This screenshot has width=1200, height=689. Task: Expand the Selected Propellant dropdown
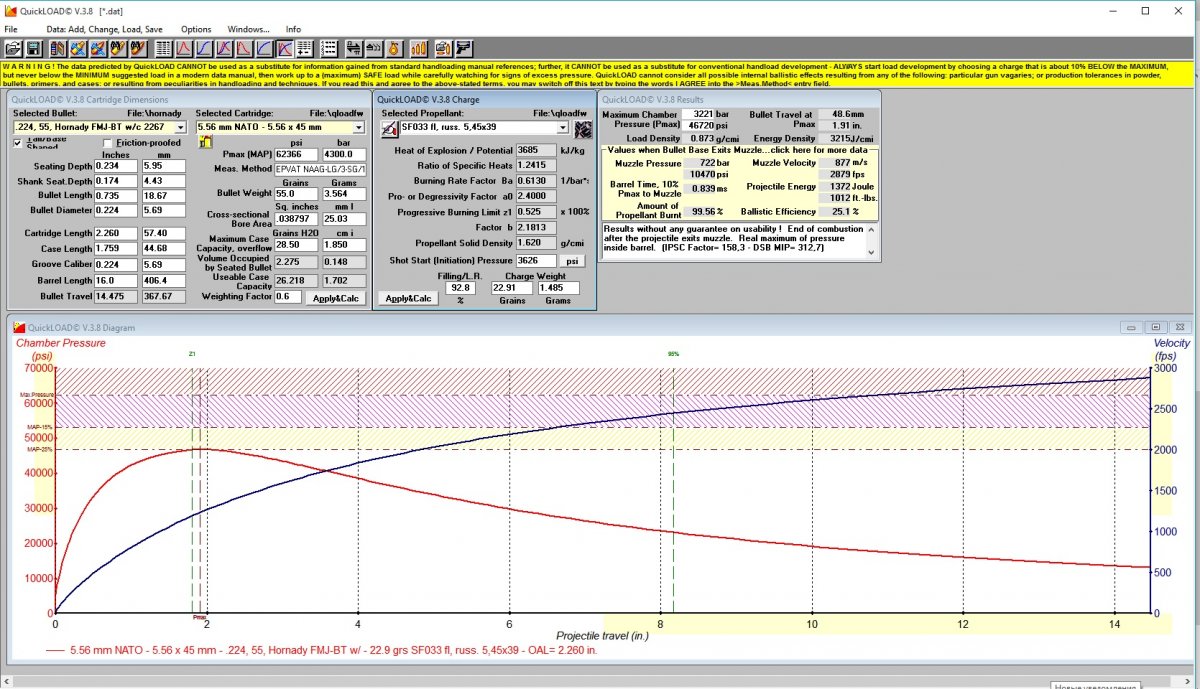pyautogui.click(x=562, y=128)
